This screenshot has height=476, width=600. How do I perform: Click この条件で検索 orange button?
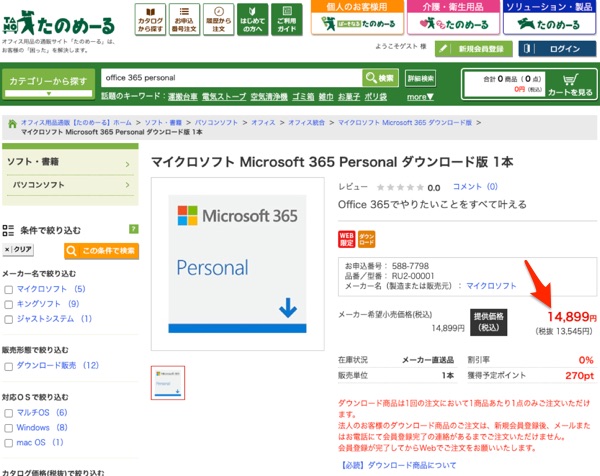(101, 251)
